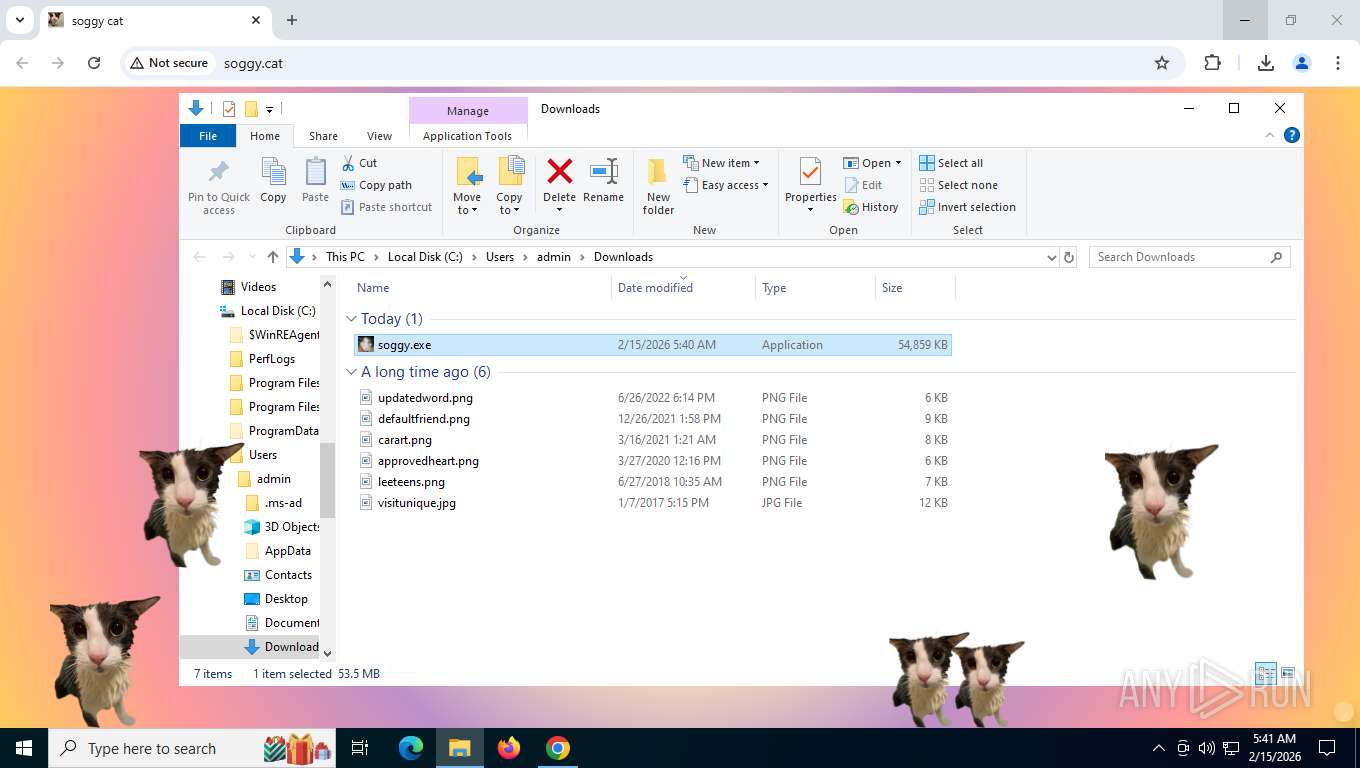Click the Paste ribbon icon
This screenshot has width=1360, height=768.
tap(315, 172)
